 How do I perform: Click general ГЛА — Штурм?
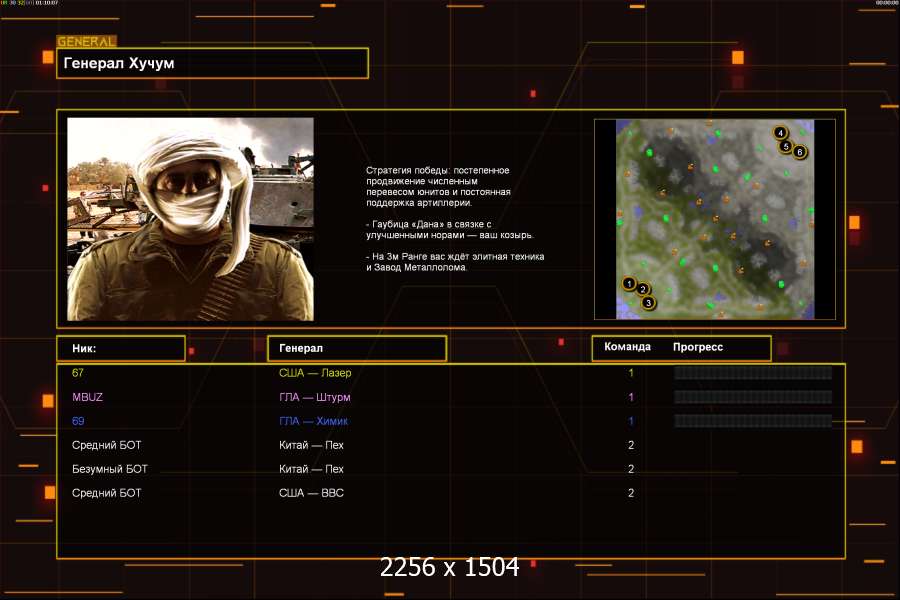click(315, 397)
